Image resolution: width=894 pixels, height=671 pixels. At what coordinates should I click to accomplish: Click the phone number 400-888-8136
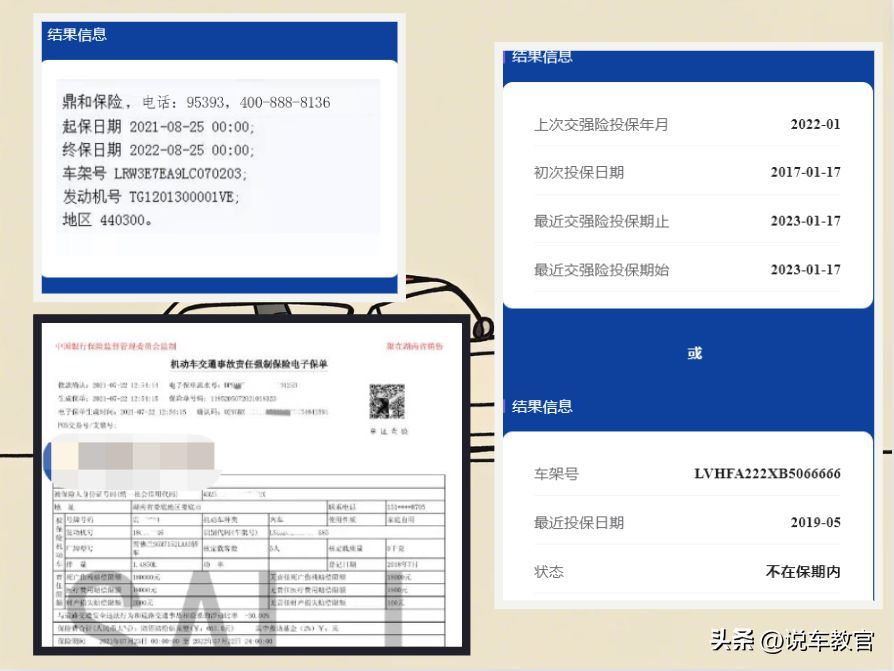[286, 101]
